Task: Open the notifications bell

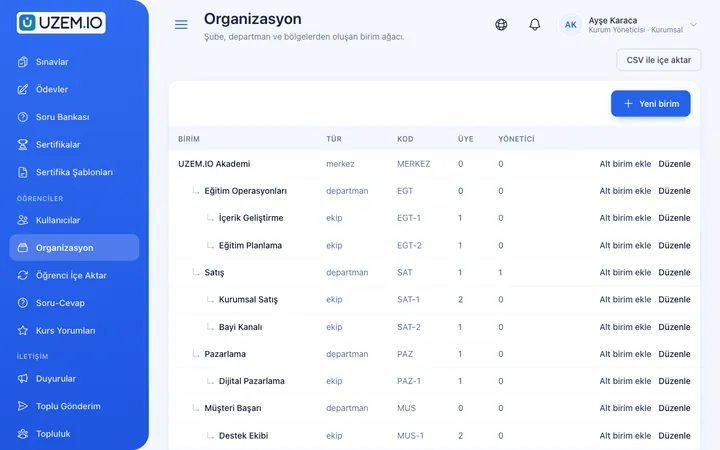Action: tap(534, 24)
